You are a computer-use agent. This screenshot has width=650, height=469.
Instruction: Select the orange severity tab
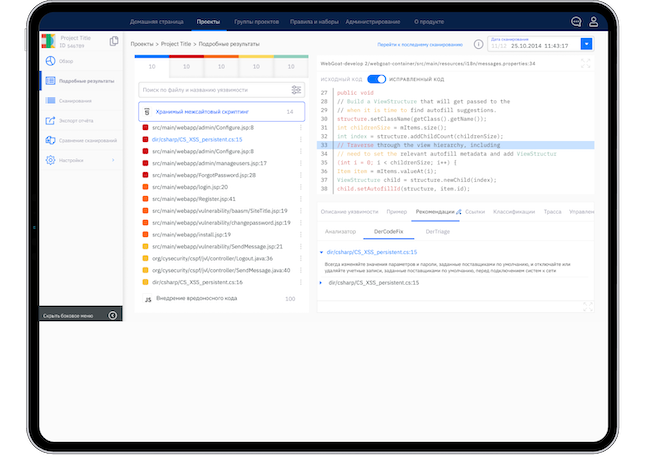tap(221, 66)
